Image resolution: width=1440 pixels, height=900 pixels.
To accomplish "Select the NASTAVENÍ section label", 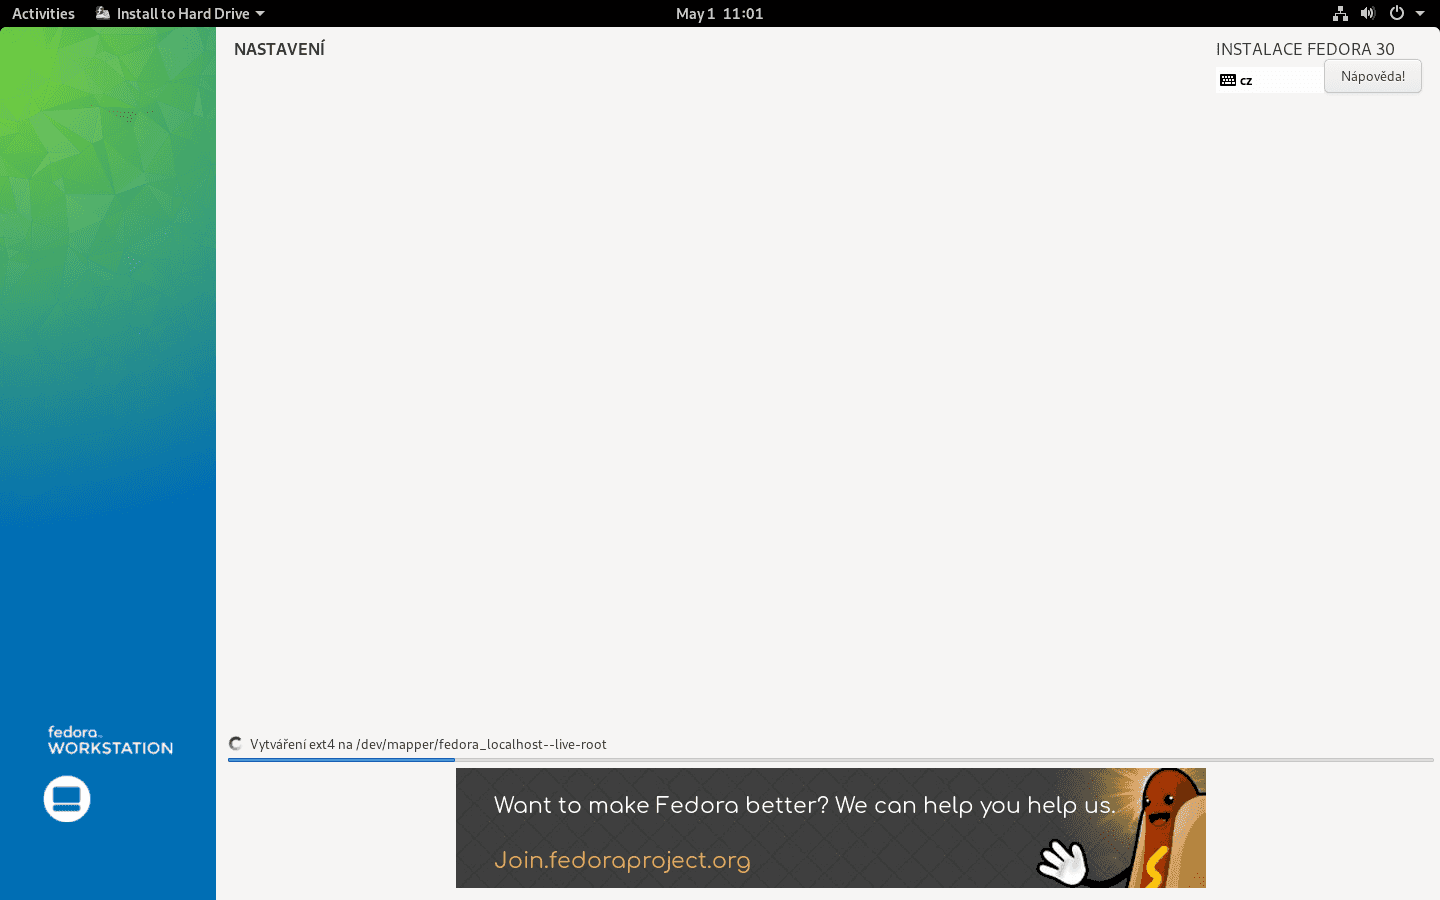I will click(279, 47).
